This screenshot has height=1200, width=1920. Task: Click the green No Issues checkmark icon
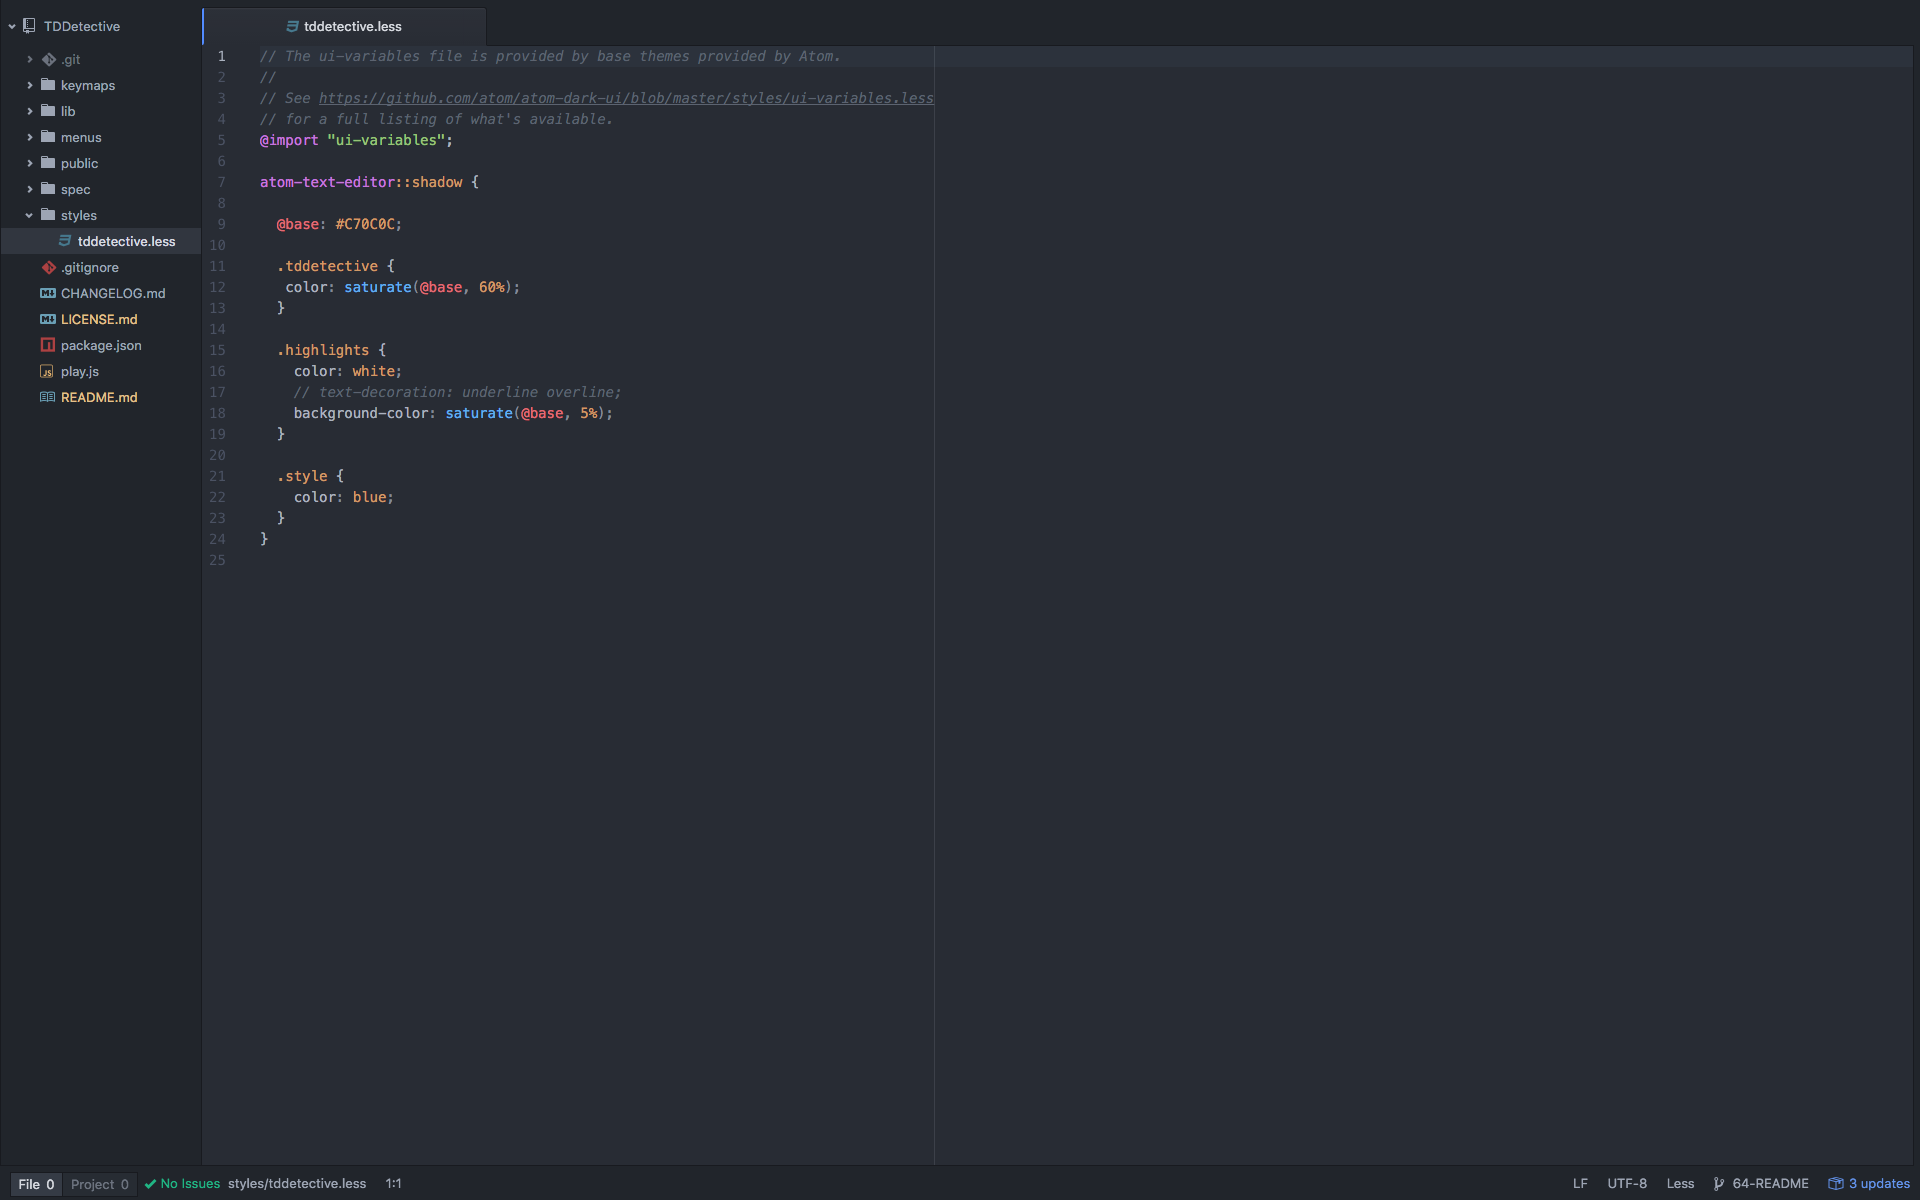tap(150, 1184)
